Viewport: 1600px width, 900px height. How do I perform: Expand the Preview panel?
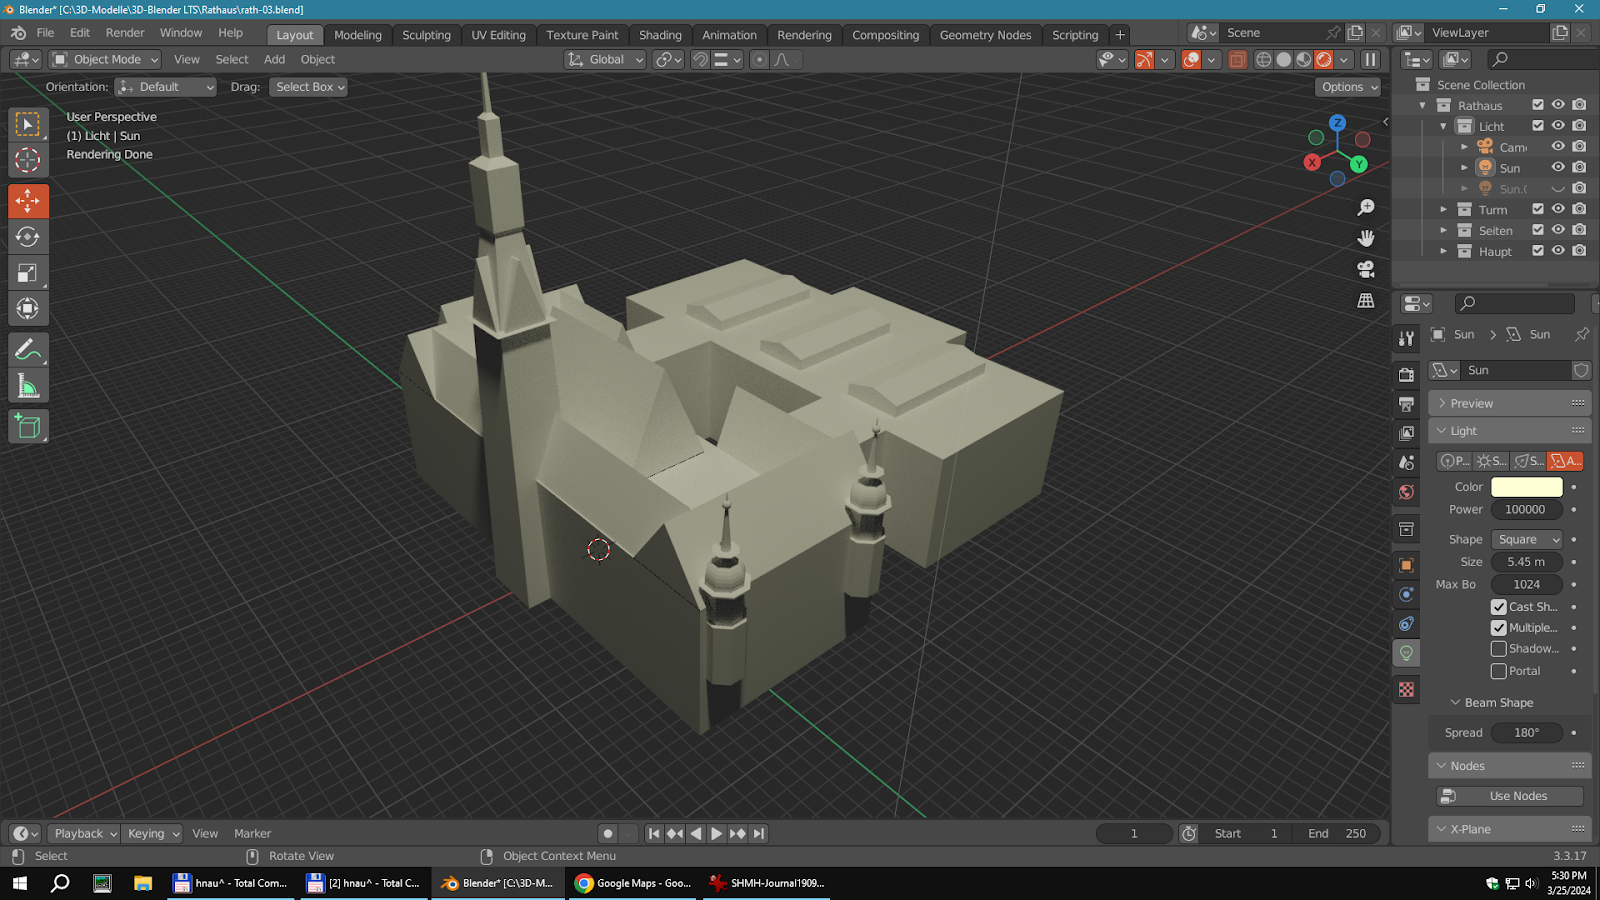(1509, 403)
